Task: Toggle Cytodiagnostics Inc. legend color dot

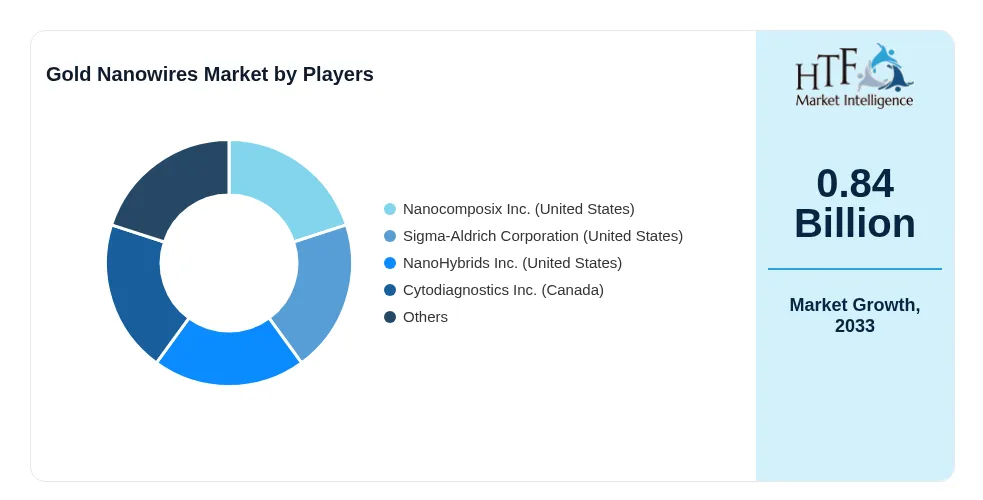Action: coord(390,290)
